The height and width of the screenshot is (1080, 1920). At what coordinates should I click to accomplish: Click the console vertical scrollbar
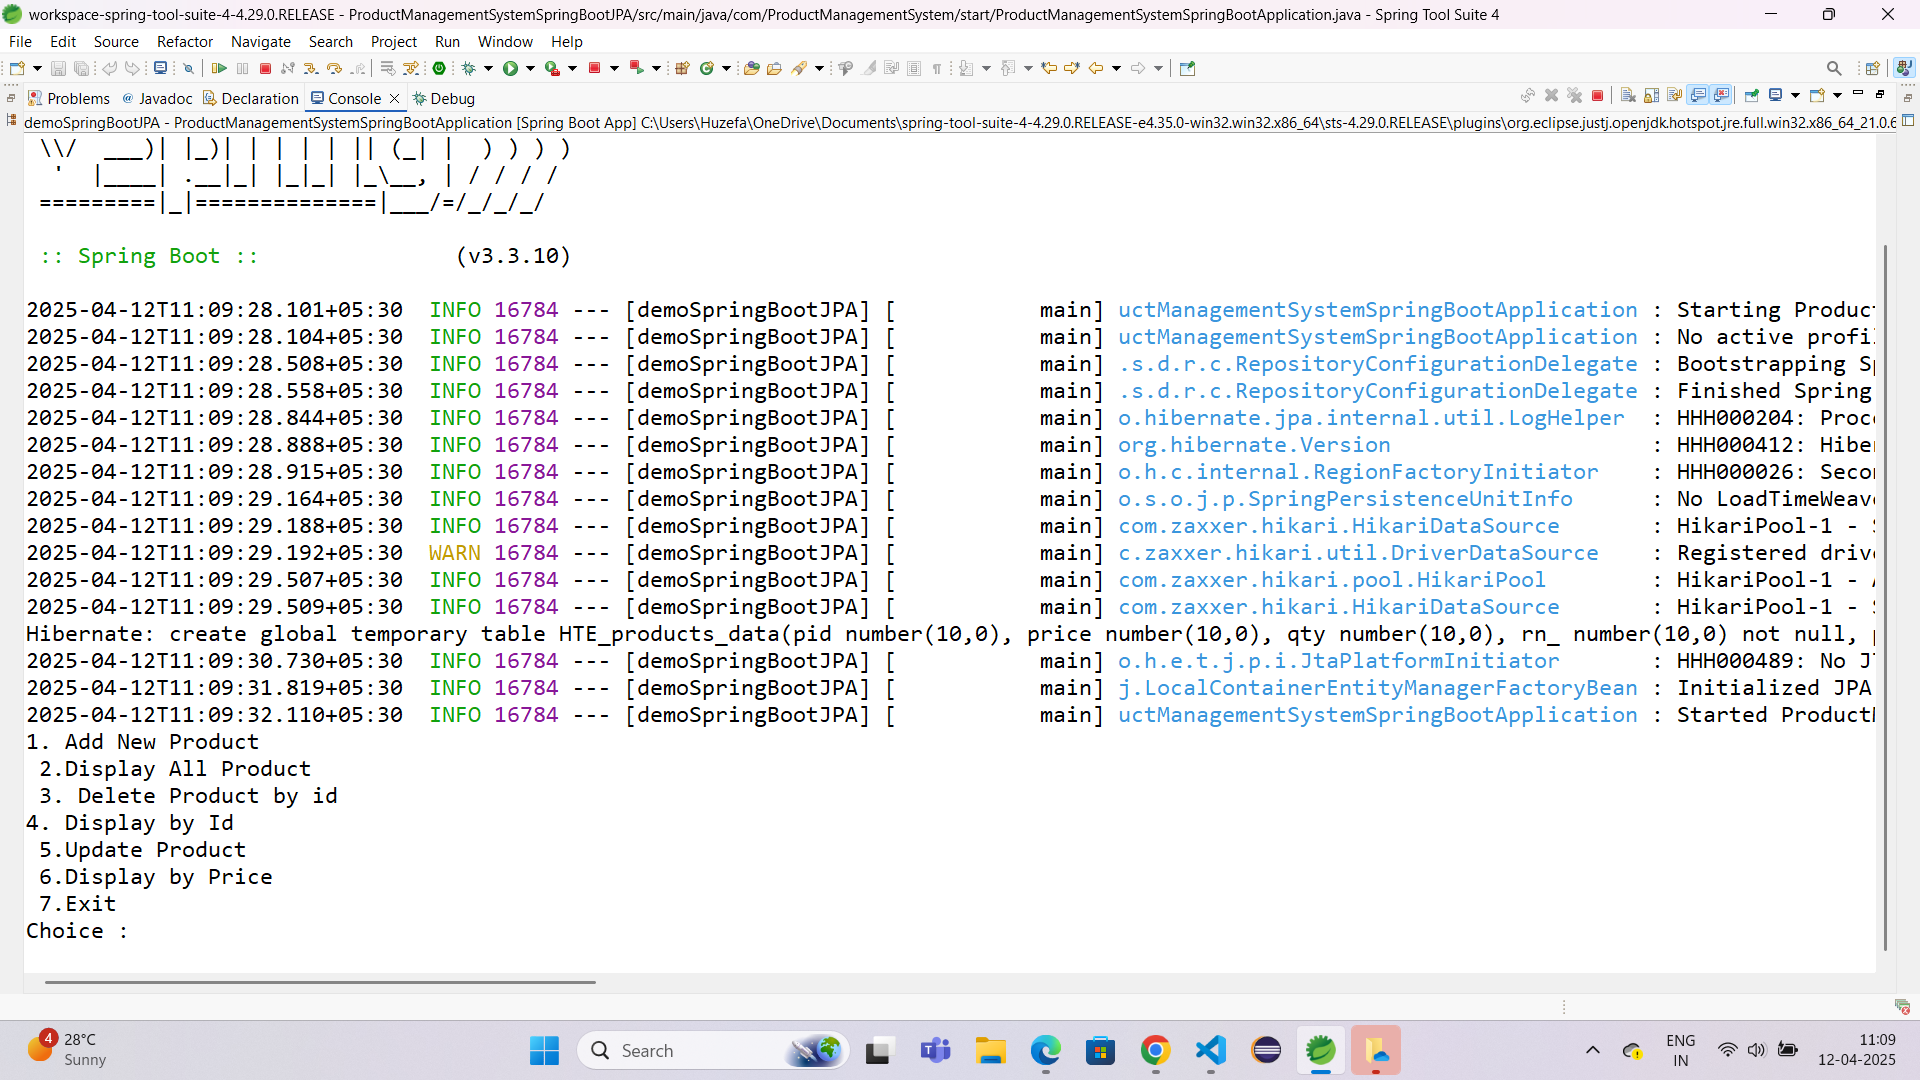tap(1885, 597)
